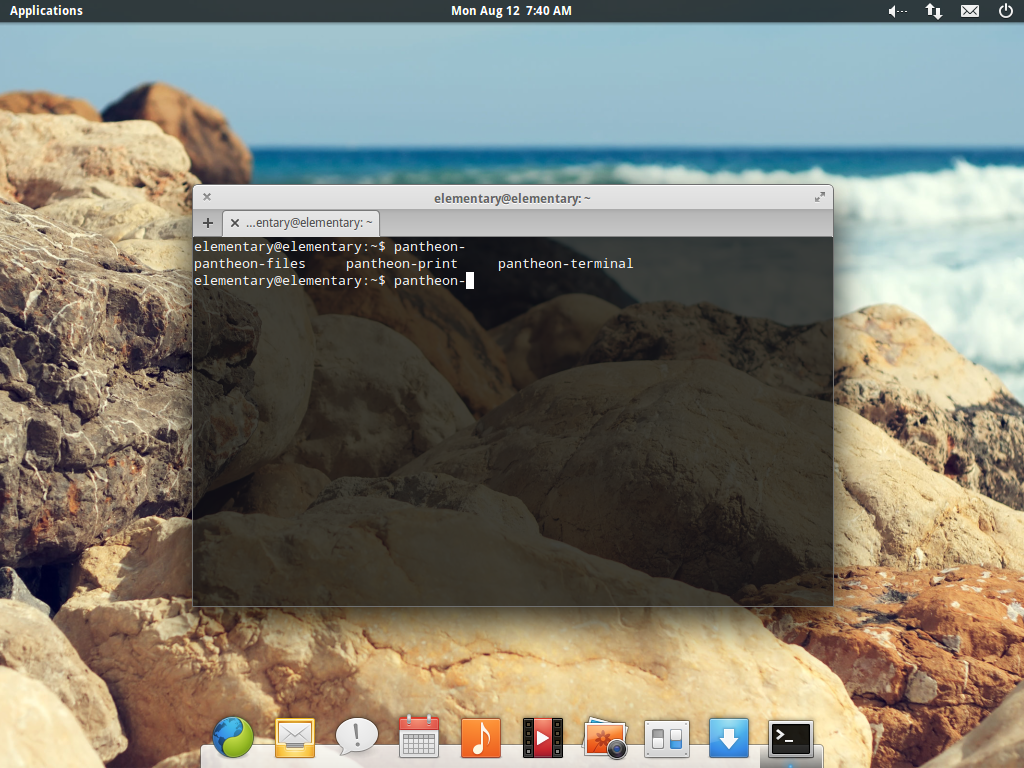Viewport: 1024px width, 768px height.
Task: Select the ...entary@elementary: ~ tab
Action: pos(301,223)
